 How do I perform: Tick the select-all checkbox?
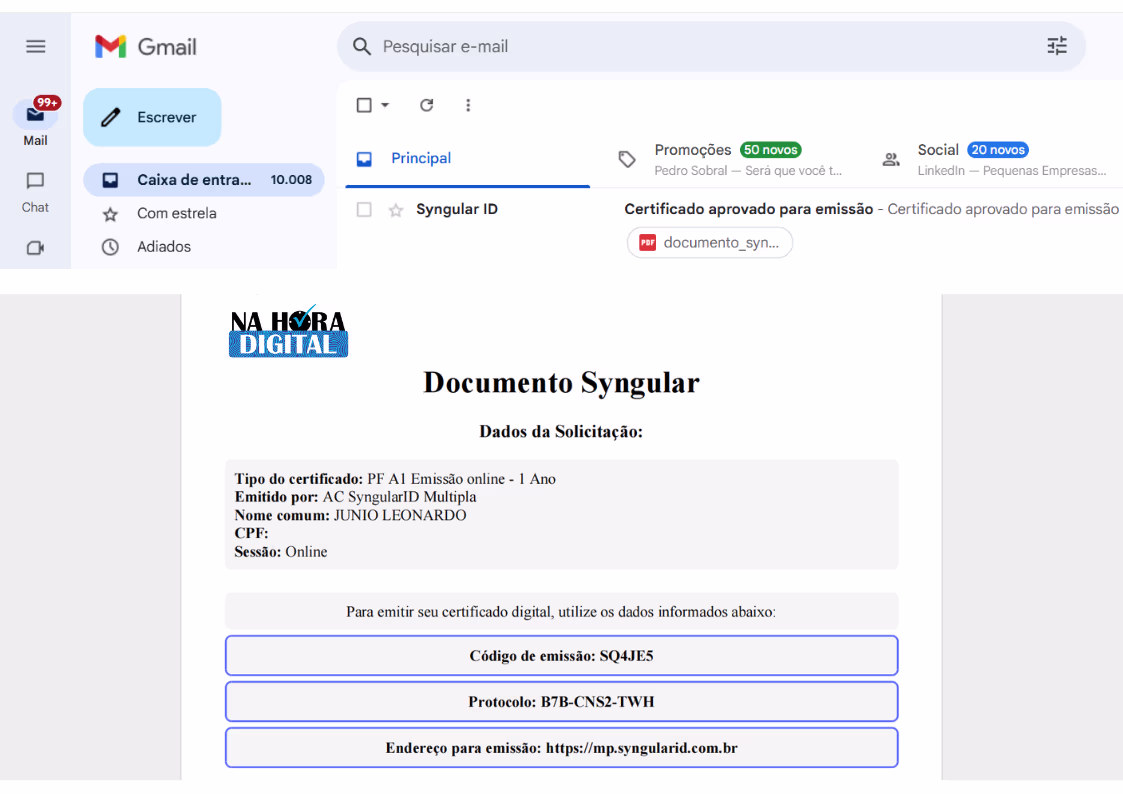click(x=364, y=105)
